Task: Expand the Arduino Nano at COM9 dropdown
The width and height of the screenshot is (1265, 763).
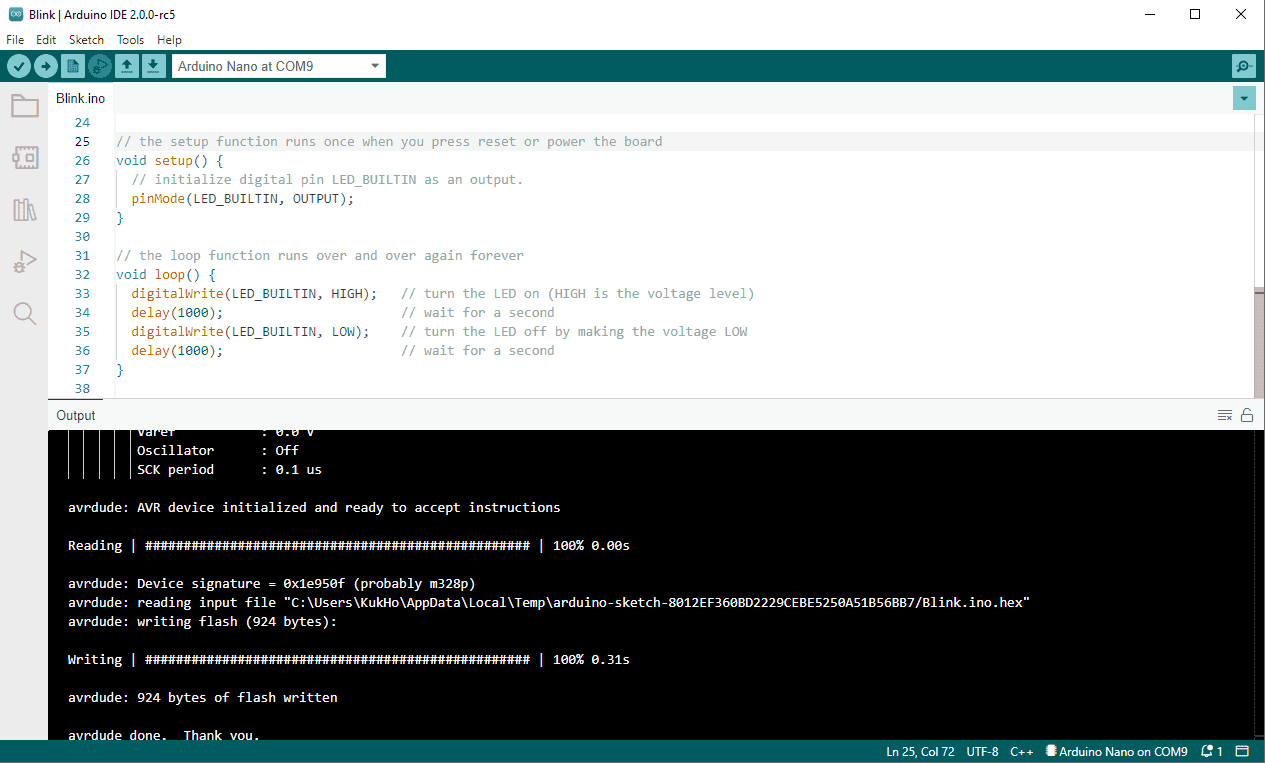Action: coord(278,66)
